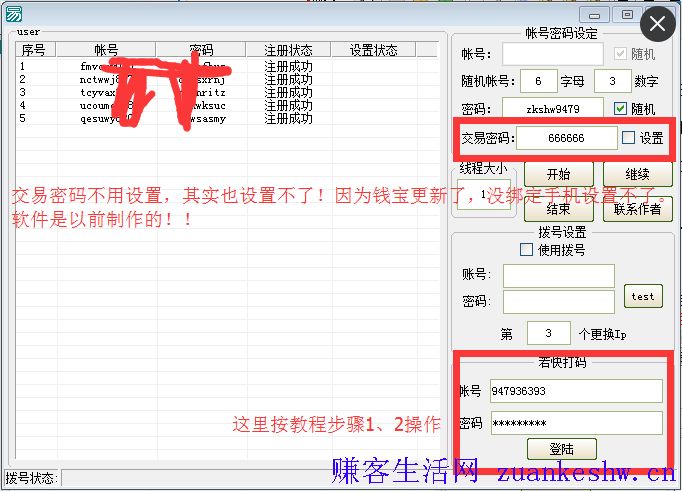Select row with 序号 5

[x=227, y=118]
